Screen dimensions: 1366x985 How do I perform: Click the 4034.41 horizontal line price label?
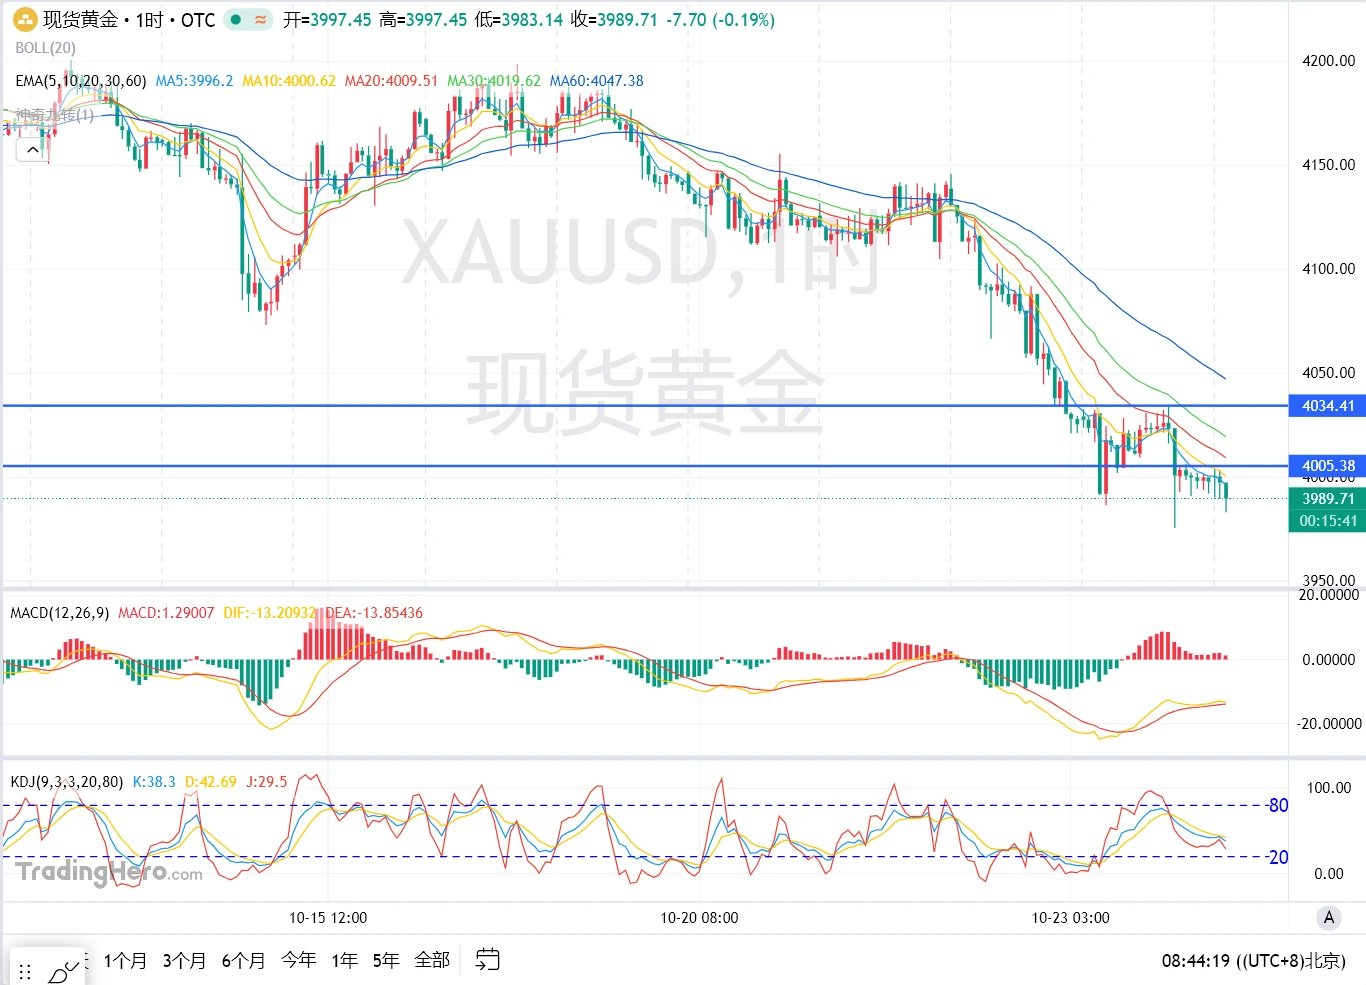[1327, 406]
